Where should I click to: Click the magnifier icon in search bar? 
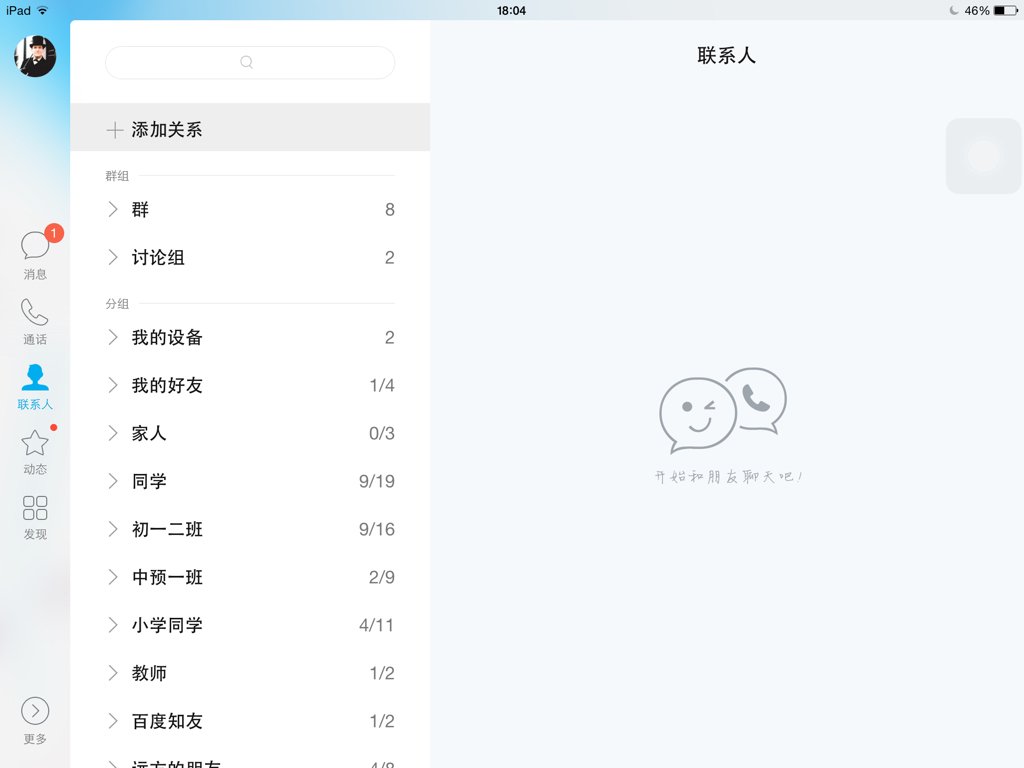pos(246,62)
